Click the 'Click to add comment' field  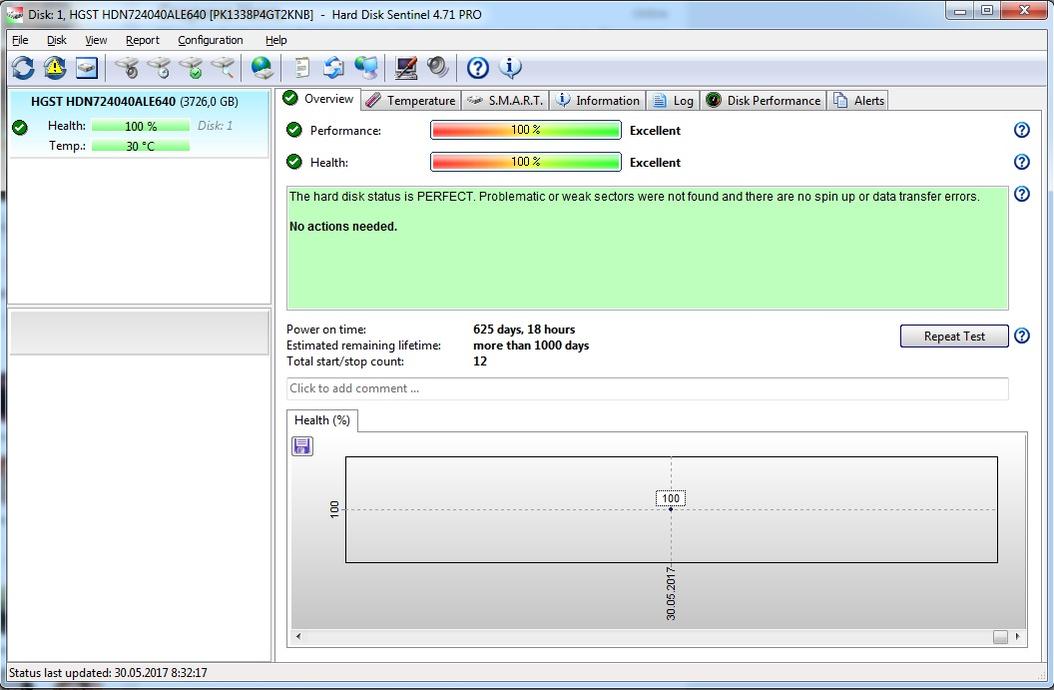(647, 388)
